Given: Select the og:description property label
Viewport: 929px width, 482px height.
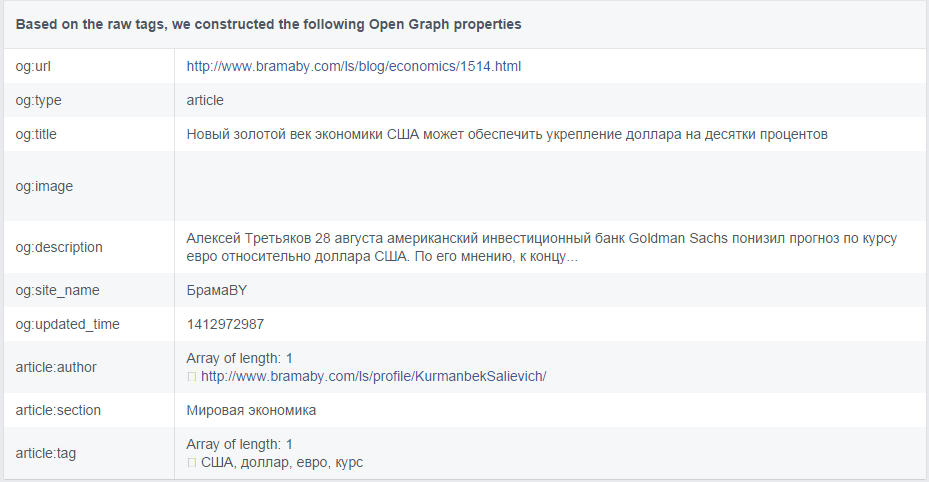Looking at the screenshot, I should [x=59, y=247].
